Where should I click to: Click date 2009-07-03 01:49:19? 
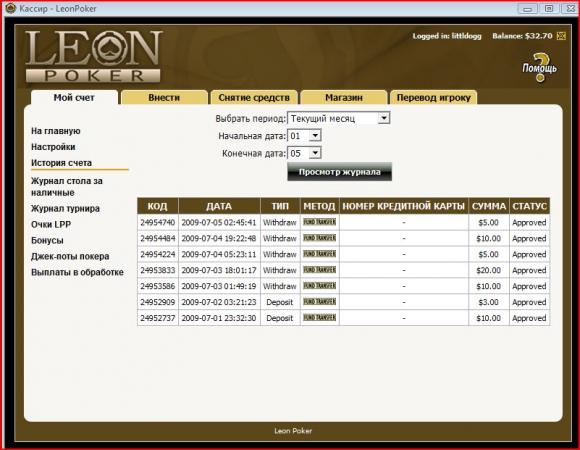pos(219,286)
